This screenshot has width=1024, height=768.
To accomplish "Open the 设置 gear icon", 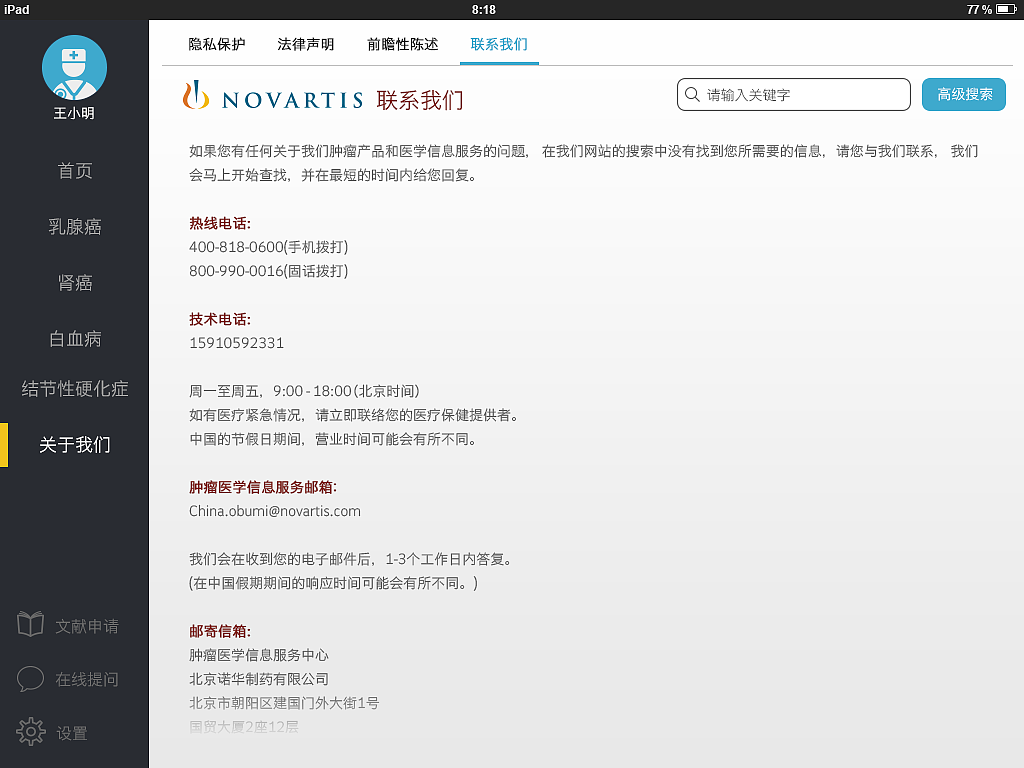I will pos(30,732).
